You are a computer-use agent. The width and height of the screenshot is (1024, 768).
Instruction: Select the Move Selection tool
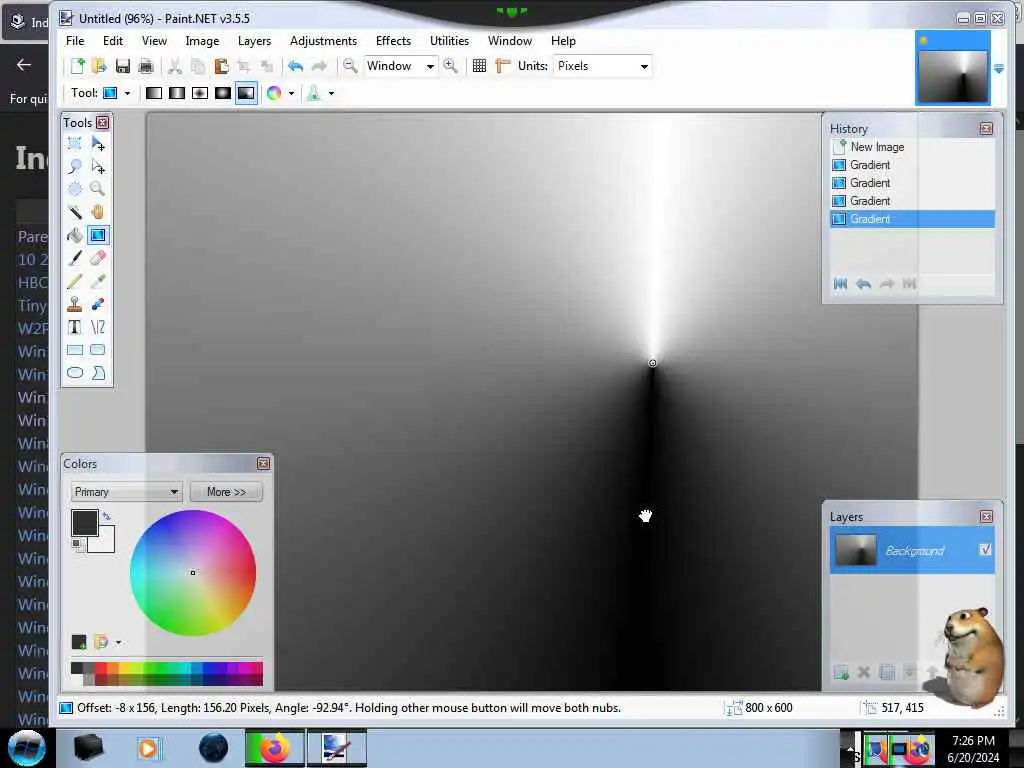pos(98,166)
